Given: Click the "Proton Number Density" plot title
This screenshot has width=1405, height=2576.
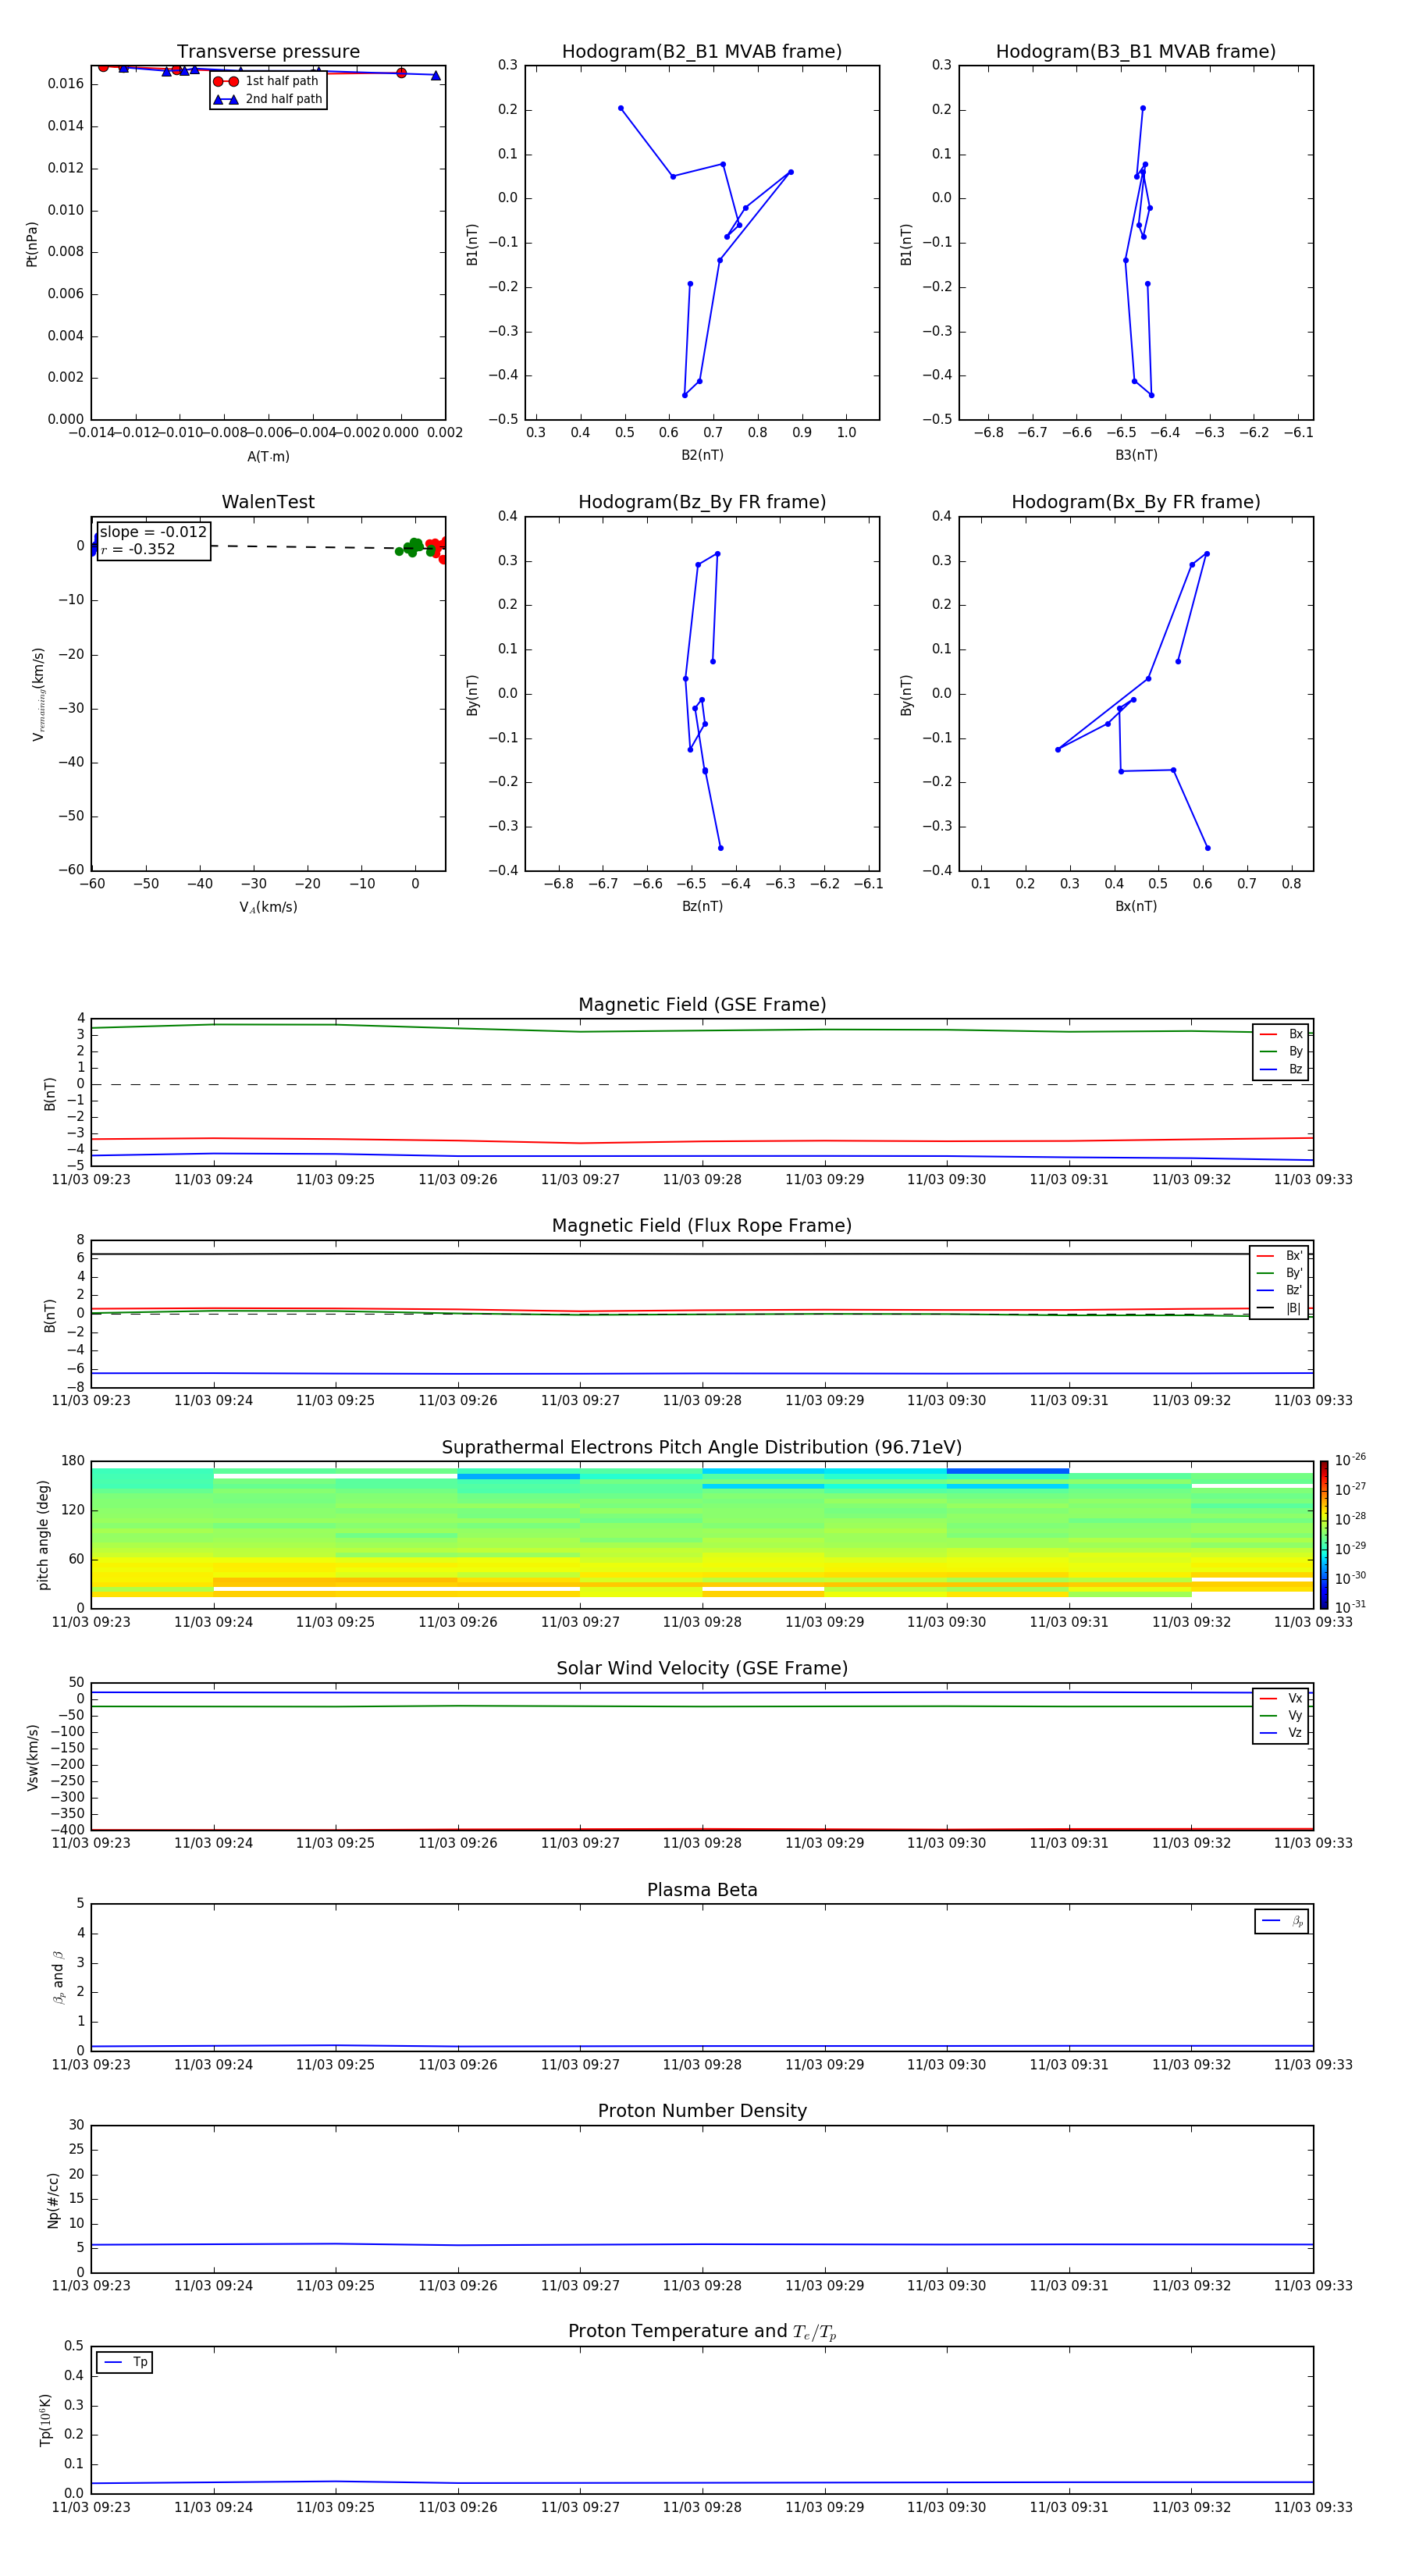Looking at the screenshot, I should click(701, 2111).
